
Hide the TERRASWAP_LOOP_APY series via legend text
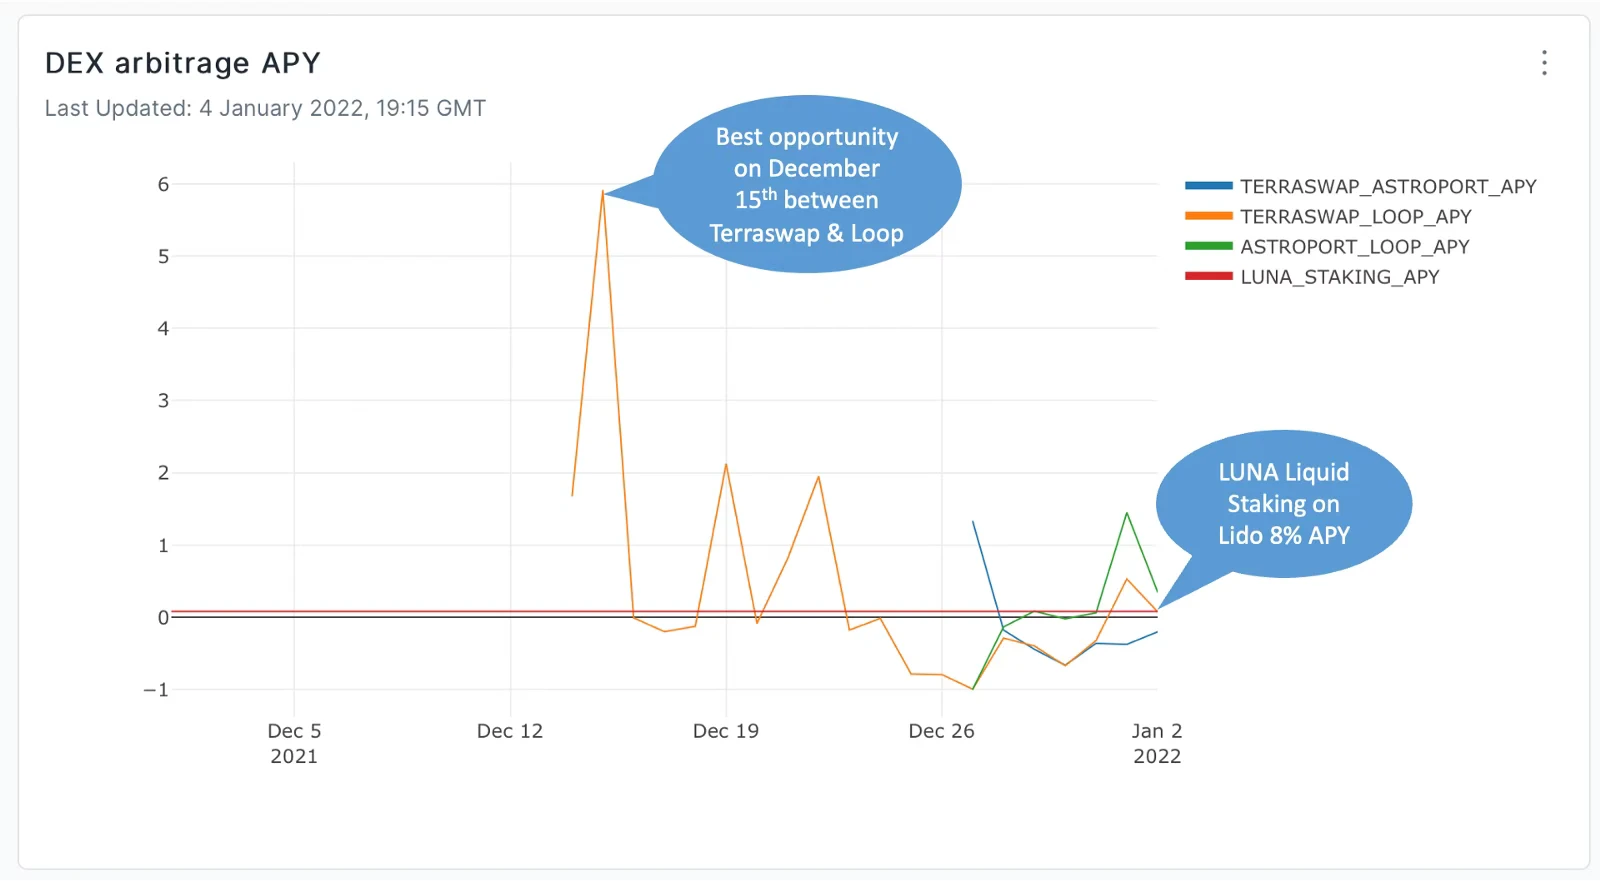point(1355,217)
